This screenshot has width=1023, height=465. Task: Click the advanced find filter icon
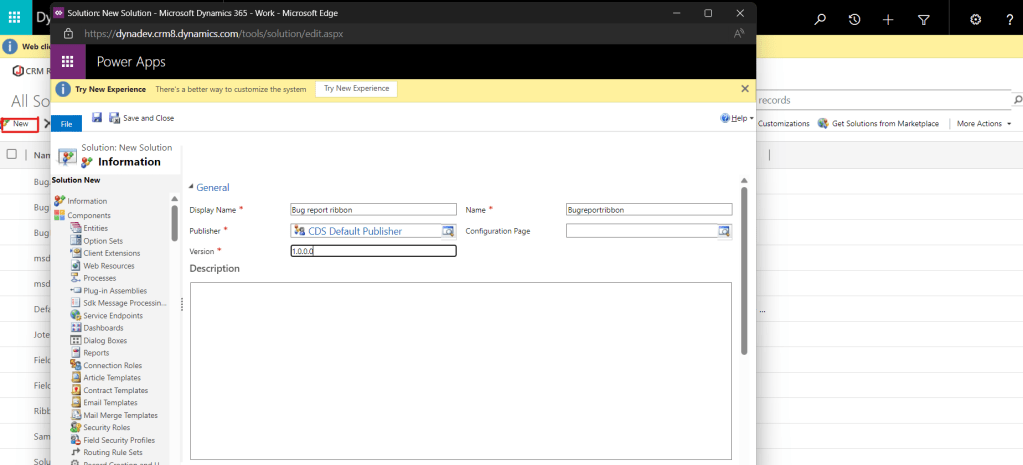coord(923,20)
